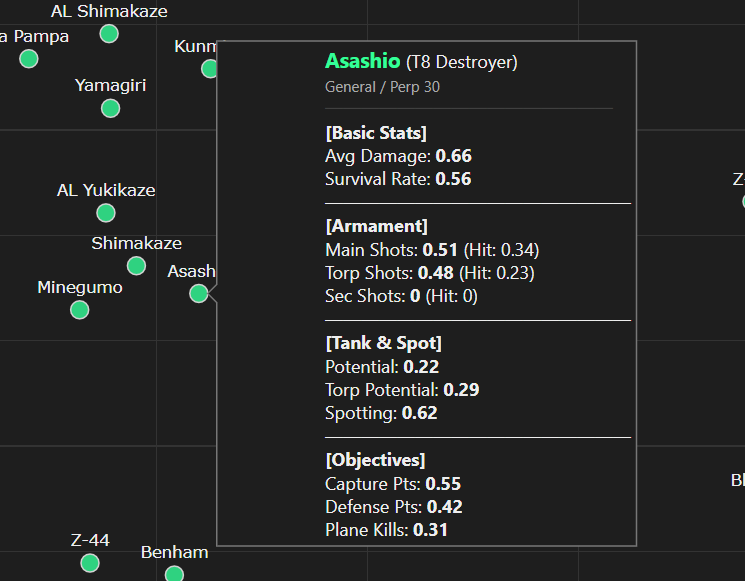
Task: Select the Kunming dot beside the tooltip
Action: click(209, 69)
